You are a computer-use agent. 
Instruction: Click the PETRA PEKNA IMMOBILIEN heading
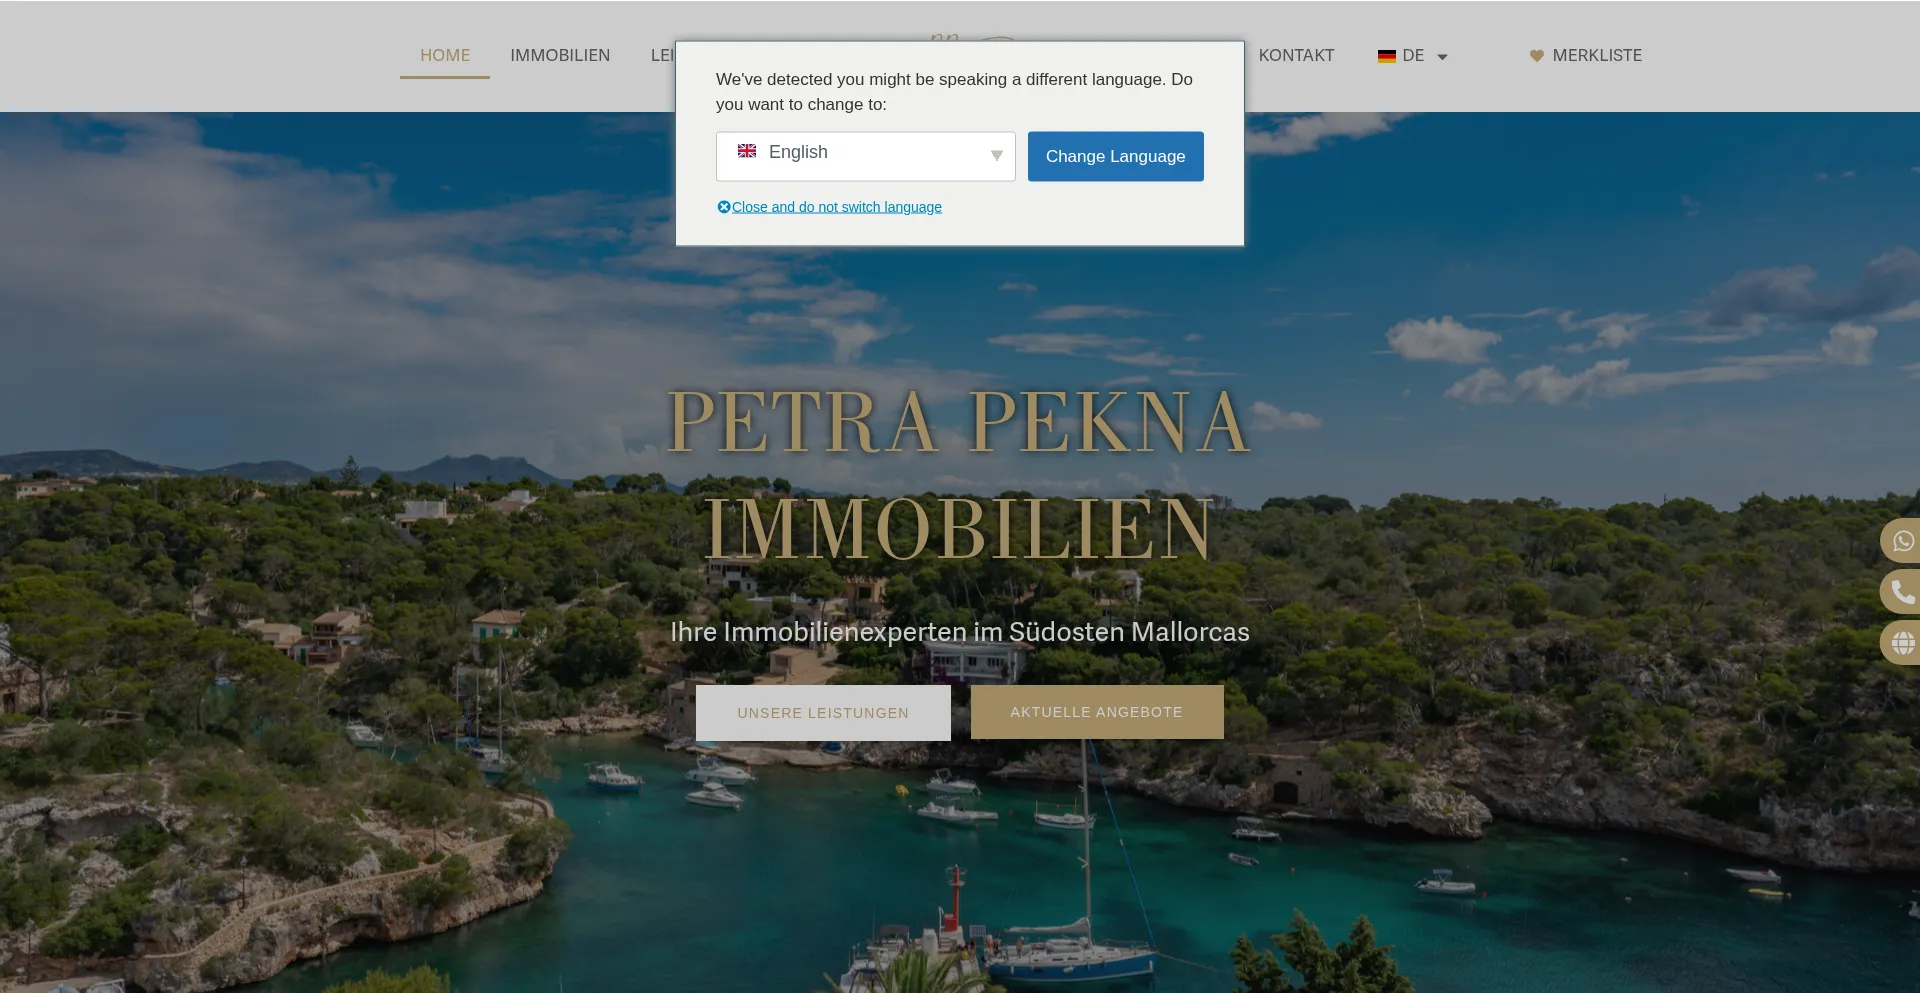point(960,475)
